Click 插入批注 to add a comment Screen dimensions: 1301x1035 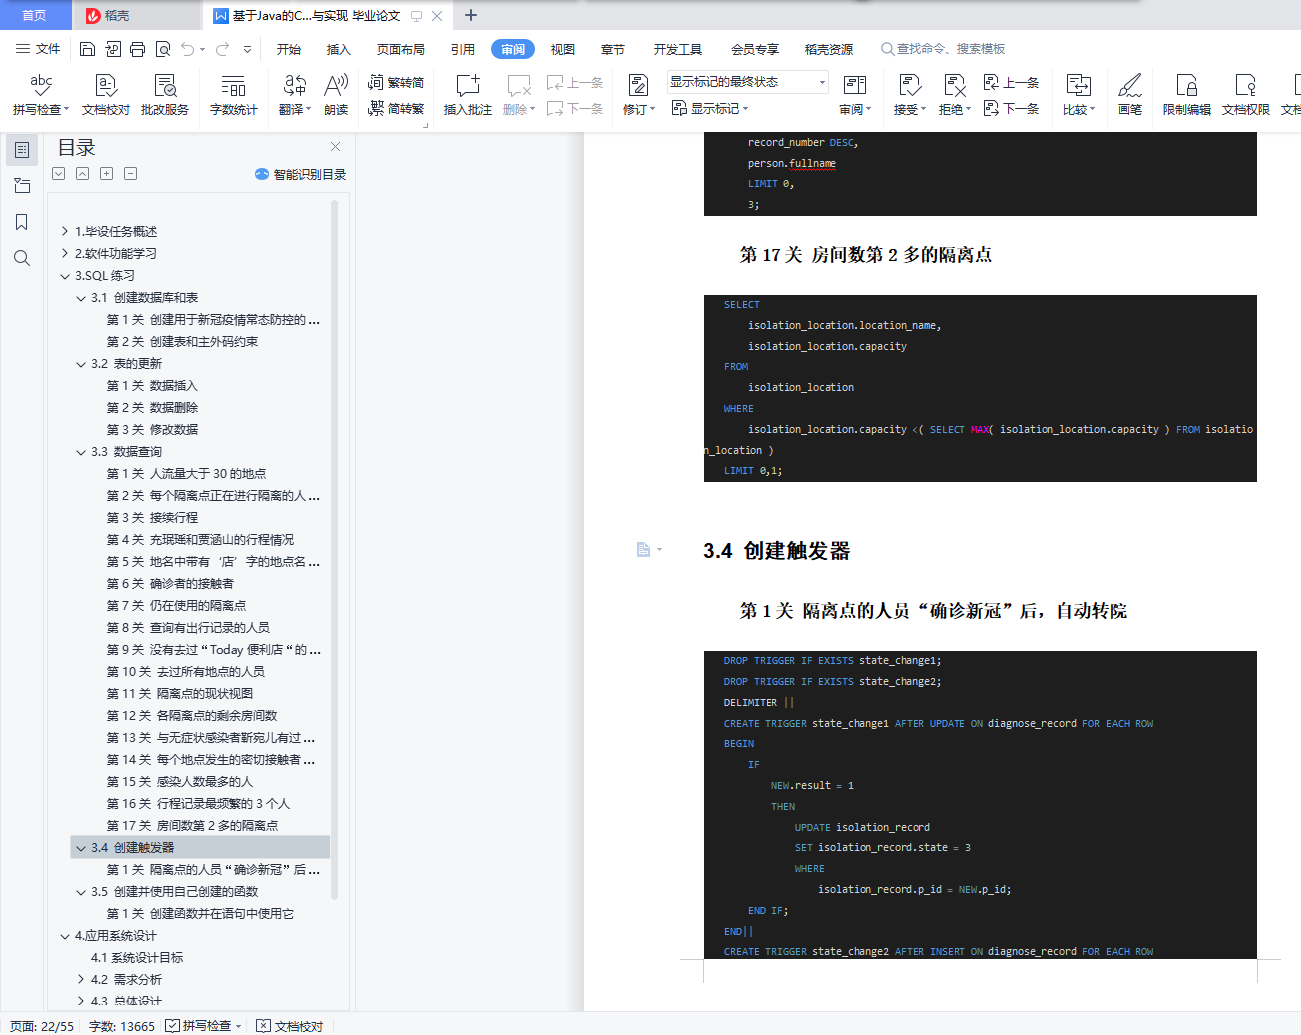468,95
